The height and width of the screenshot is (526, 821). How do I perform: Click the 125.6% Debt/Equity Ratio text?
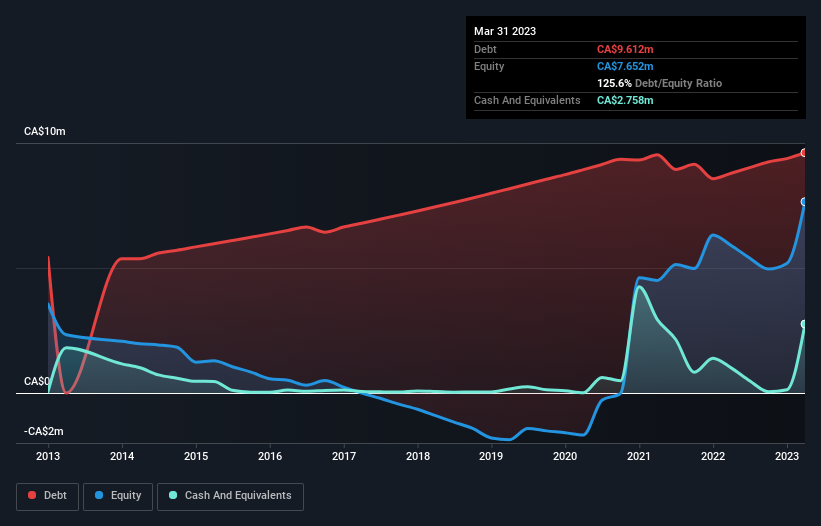click(659, 83)
